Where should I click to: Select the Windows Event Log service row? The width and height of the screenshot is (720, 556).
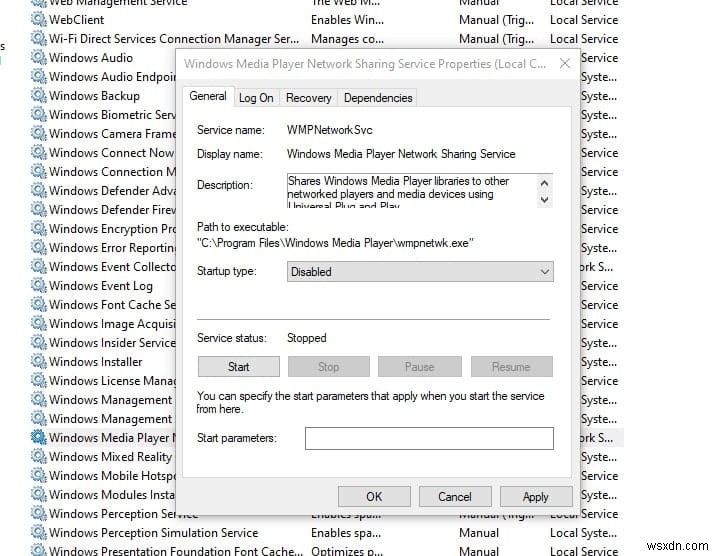pos(101,286)
